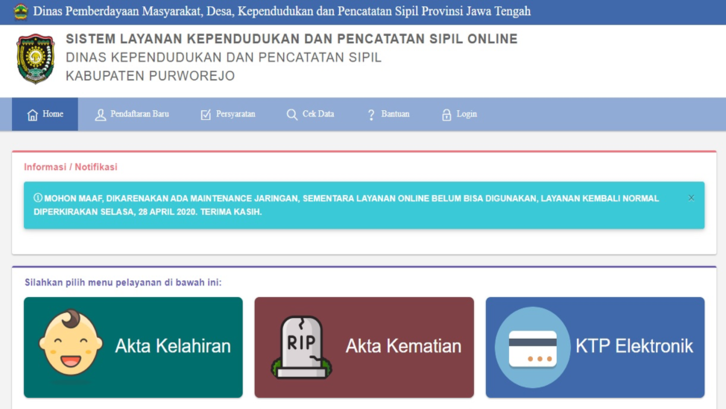This screenshot has height=409, width=726.
Task: Click the Dinas Kependudukan dan Pencatatan Sipil subtitle
Action: 224,57
